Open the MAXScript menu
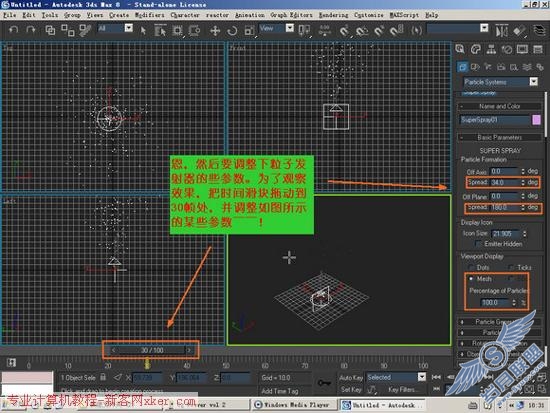 404,15
